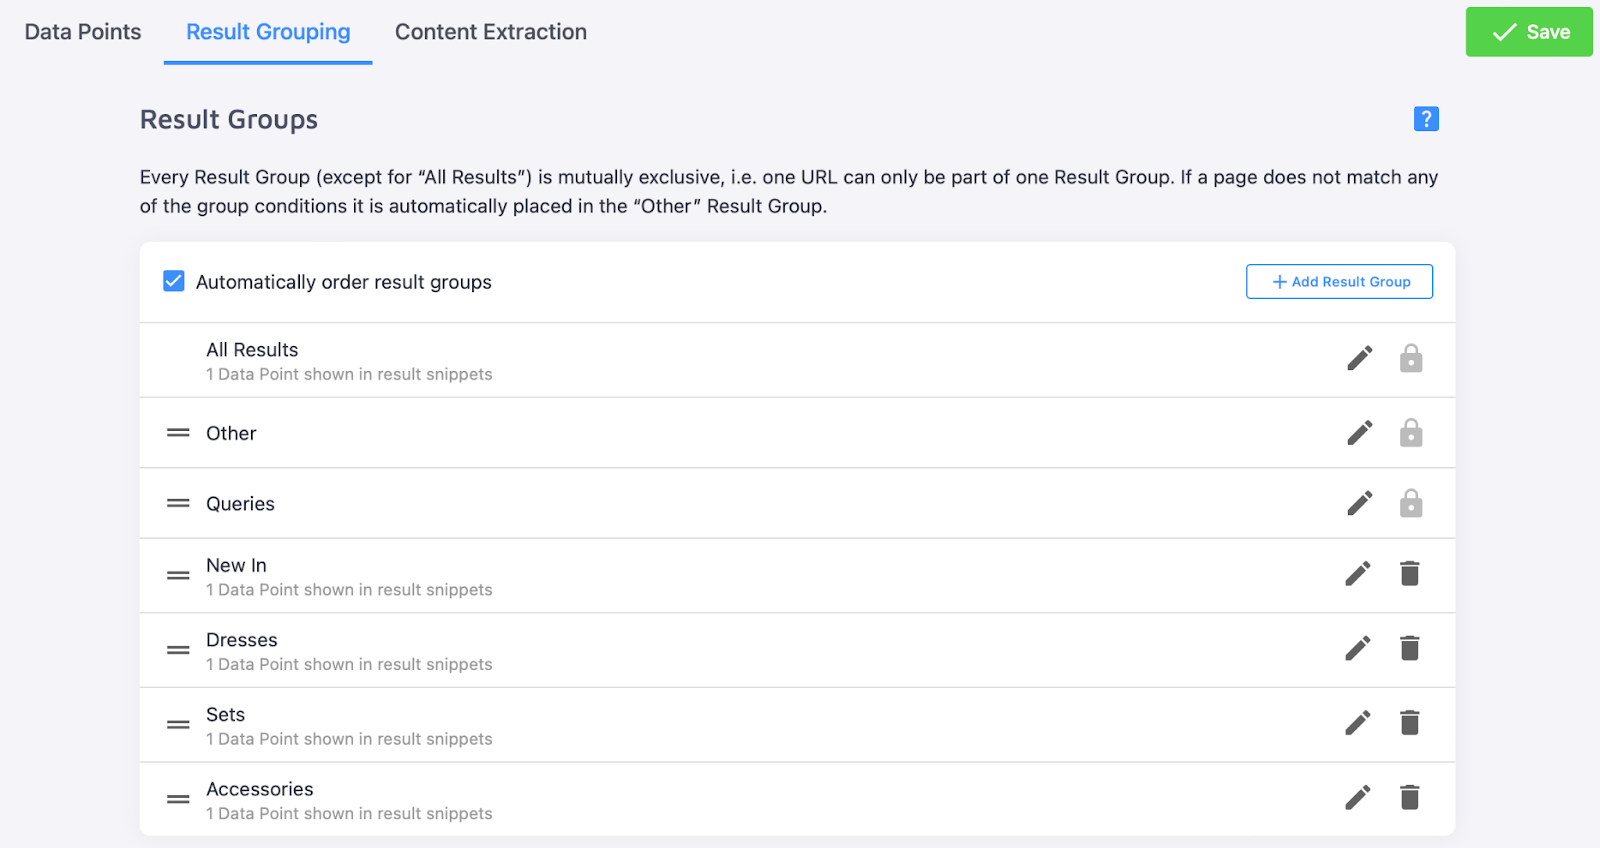This screenshot has height=848, width=1600.
Task: Open the blue help question mark
Action: point(1426,119)
